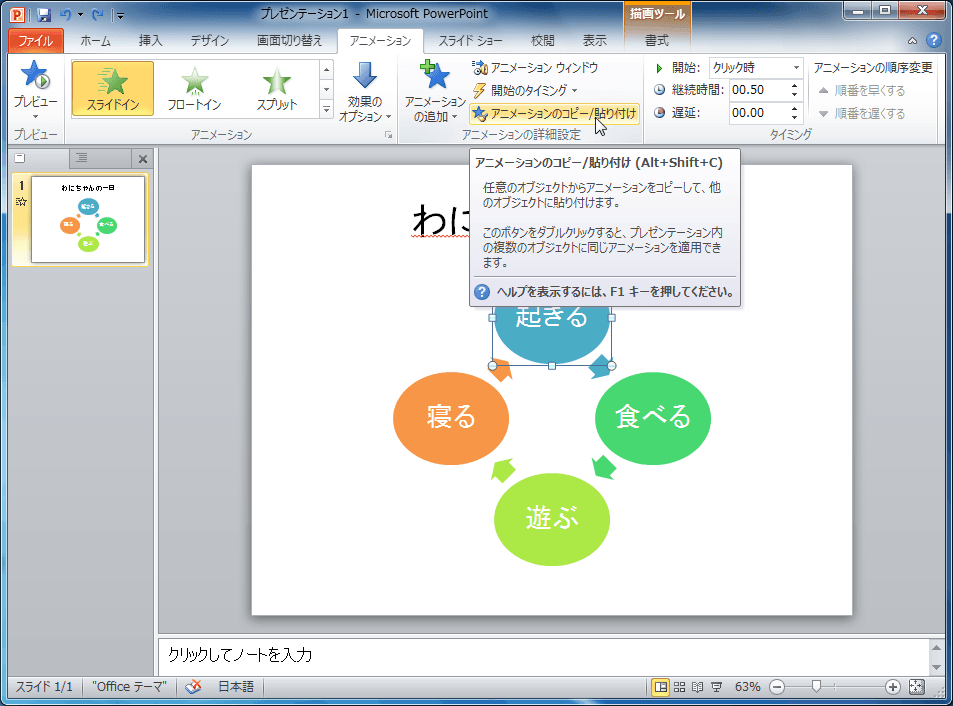This screenshot has height=706, width=953.
Task: Click the Animation Copy/Paste painter button
Action: [555, 114]
